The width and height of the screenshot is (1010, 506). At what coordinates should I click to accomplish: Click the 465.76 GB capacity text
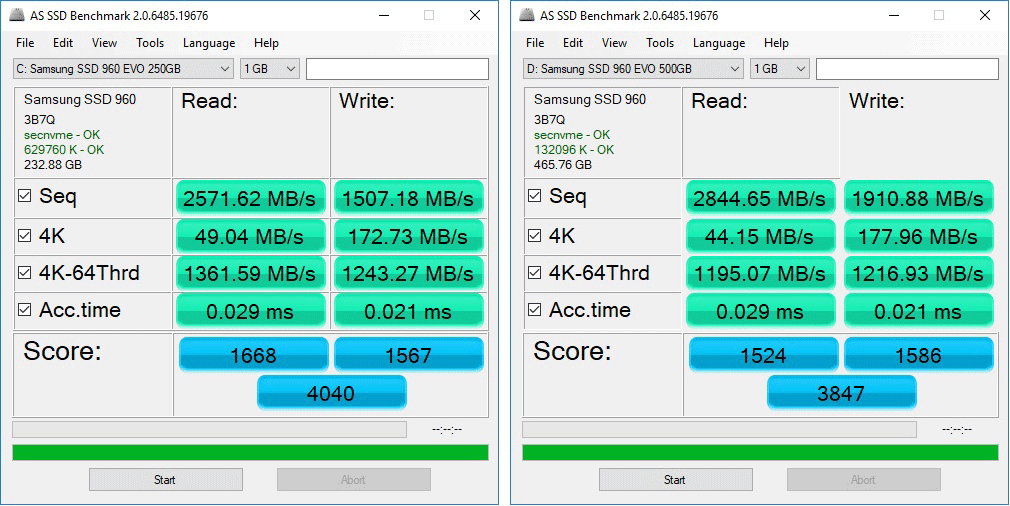pos(563,165)
